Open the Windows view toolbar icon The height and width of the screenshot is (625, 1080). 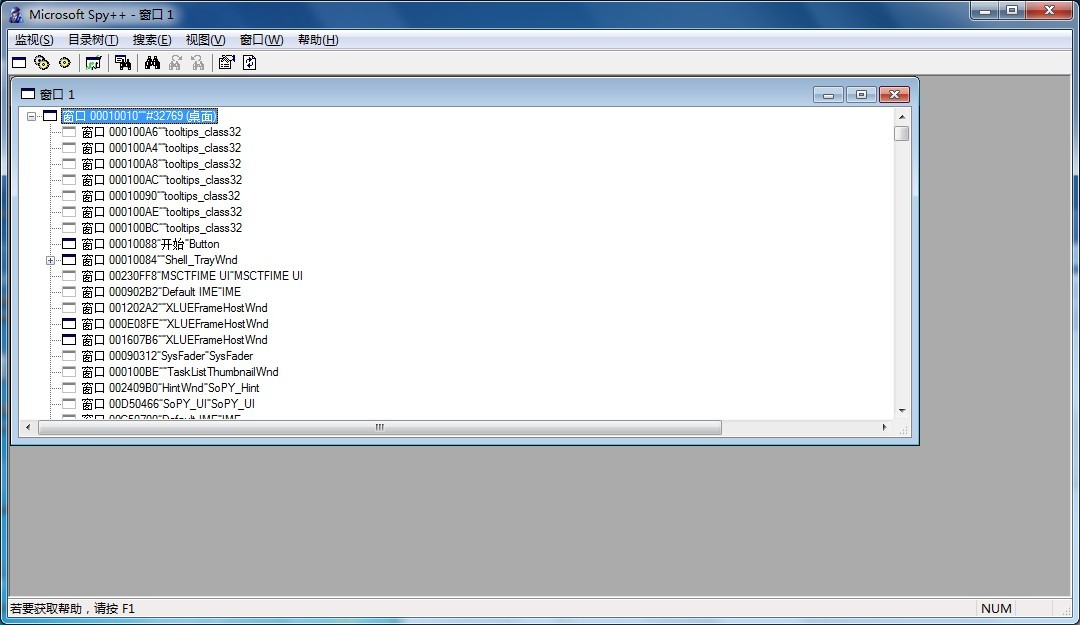tap(19, 63)
